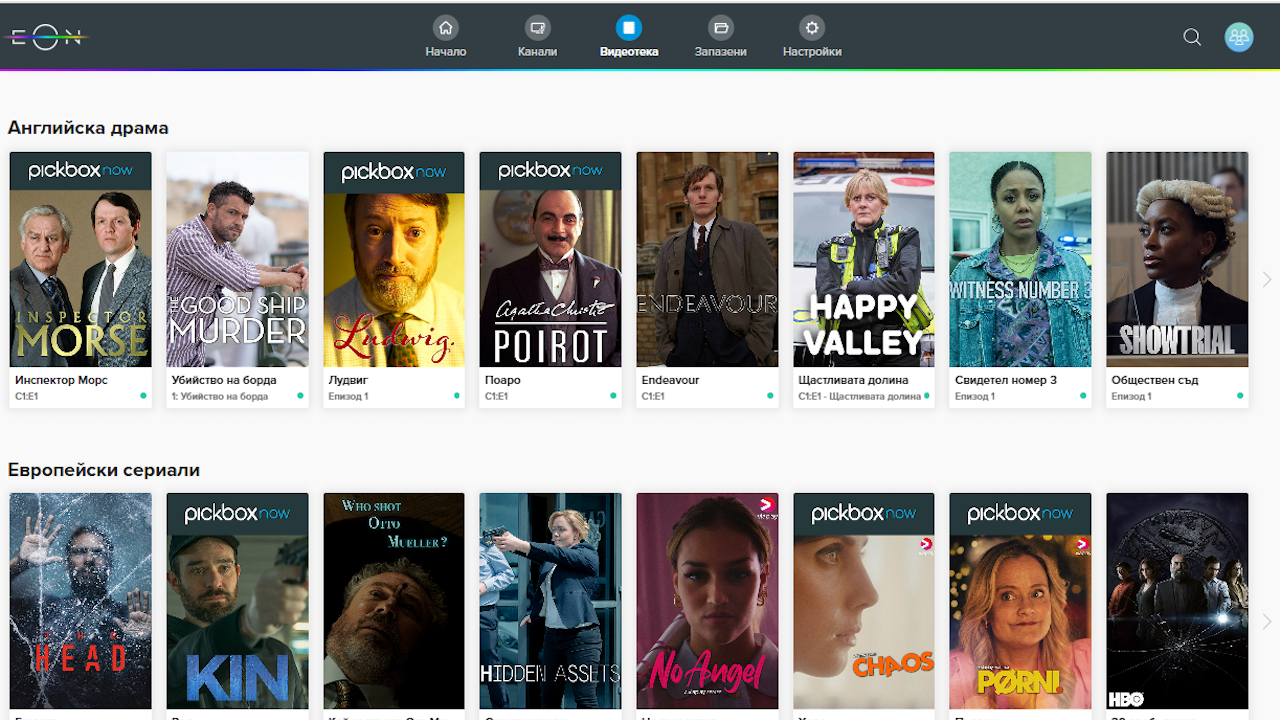Open the Канали channels icon
1280x720 pixels.
(538, 27)
